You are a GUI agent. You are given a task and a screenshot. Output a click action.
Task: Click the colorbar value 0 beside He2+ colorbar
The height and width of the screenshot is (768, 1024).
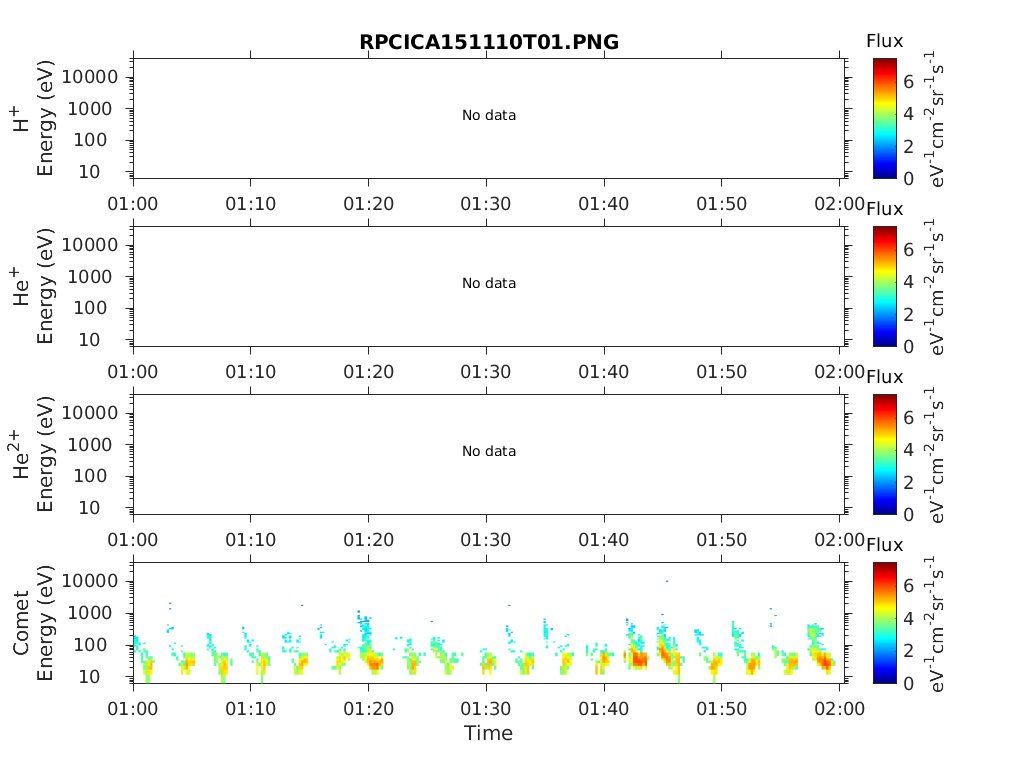tap(908, 515)
